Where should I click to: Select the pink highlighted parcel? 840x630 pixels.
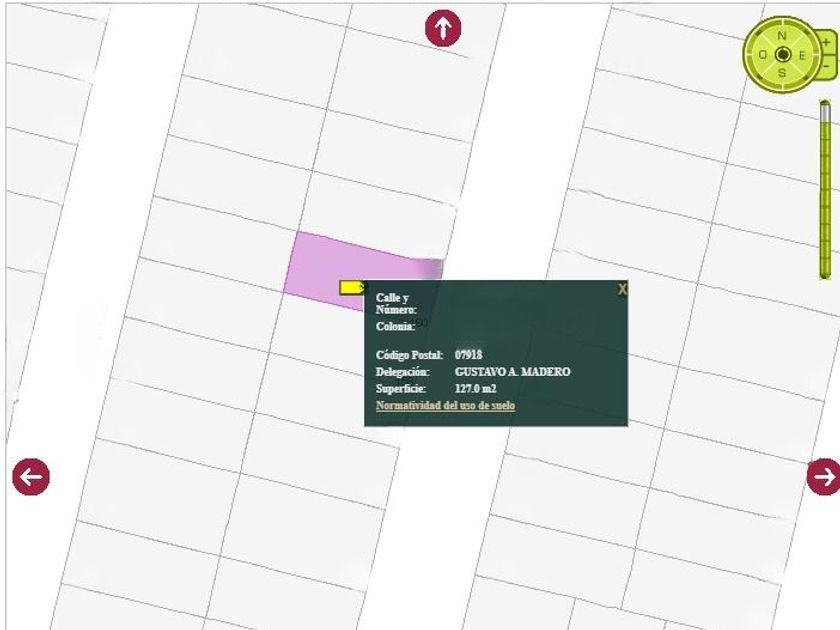coord(320,262)
